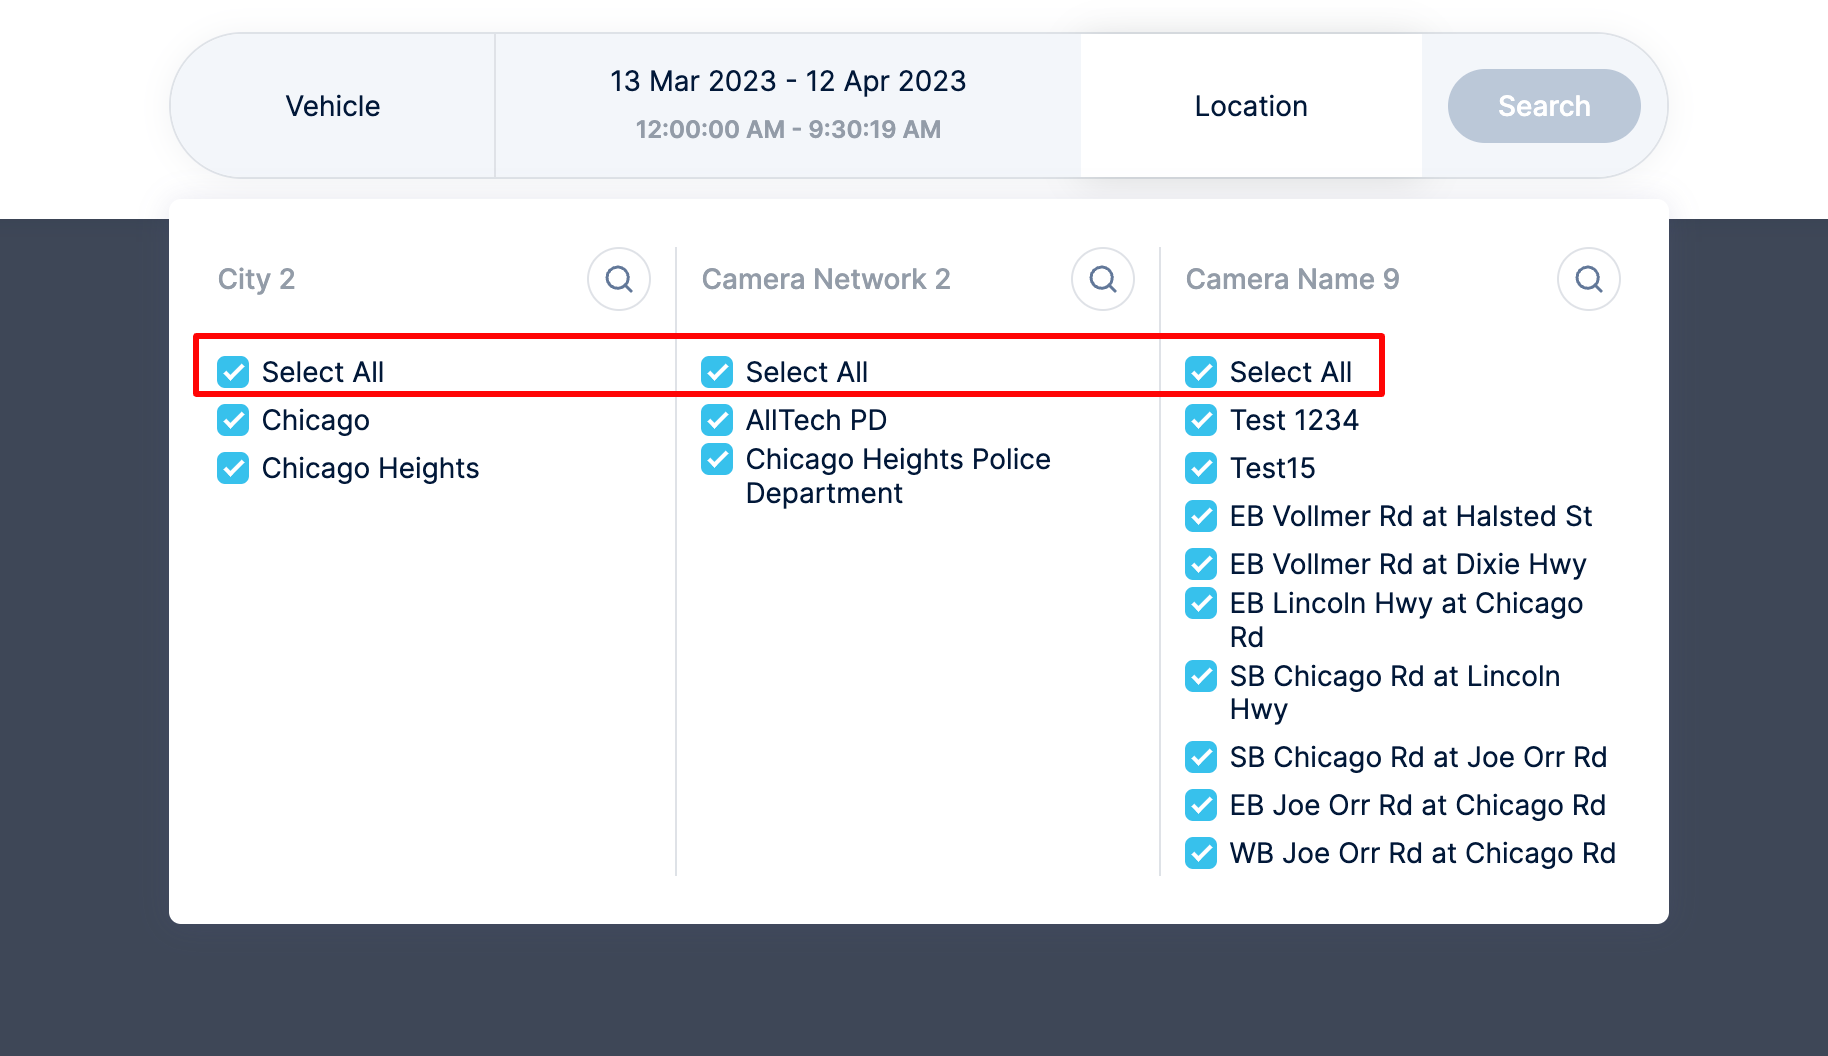1828x1056 pixels.
Task: Uncheck EB Lincoln Hwy at Chicago Rd checkbox
Action: click(x=1201, y=603)
